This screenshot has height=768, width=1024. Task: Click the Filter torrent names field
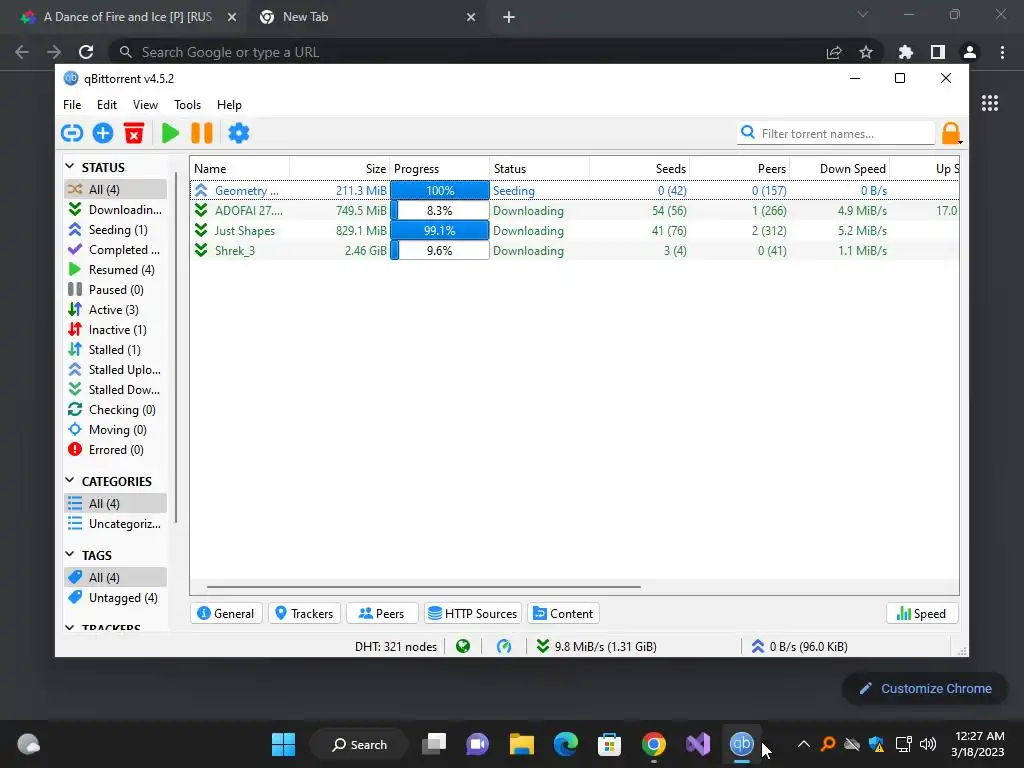point(837,133)
